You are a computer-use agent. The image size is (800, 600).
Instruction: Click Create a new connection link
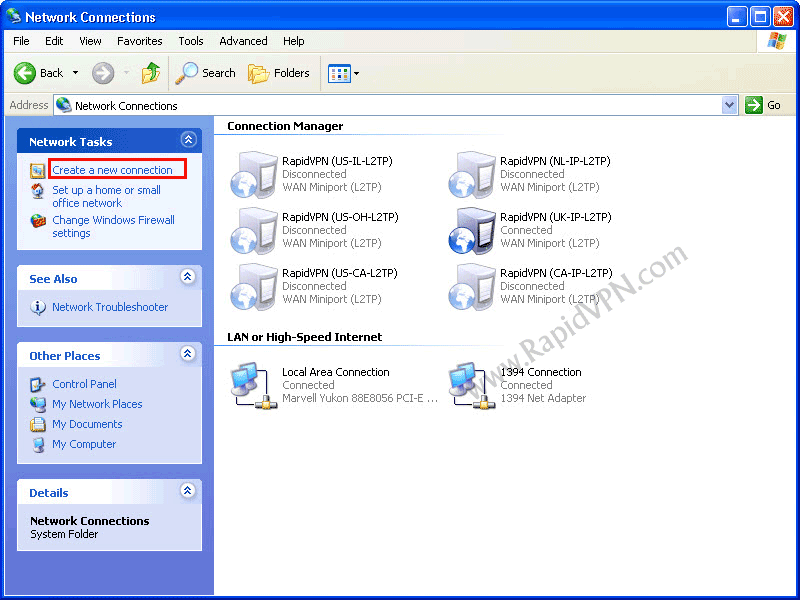[112, 170]
